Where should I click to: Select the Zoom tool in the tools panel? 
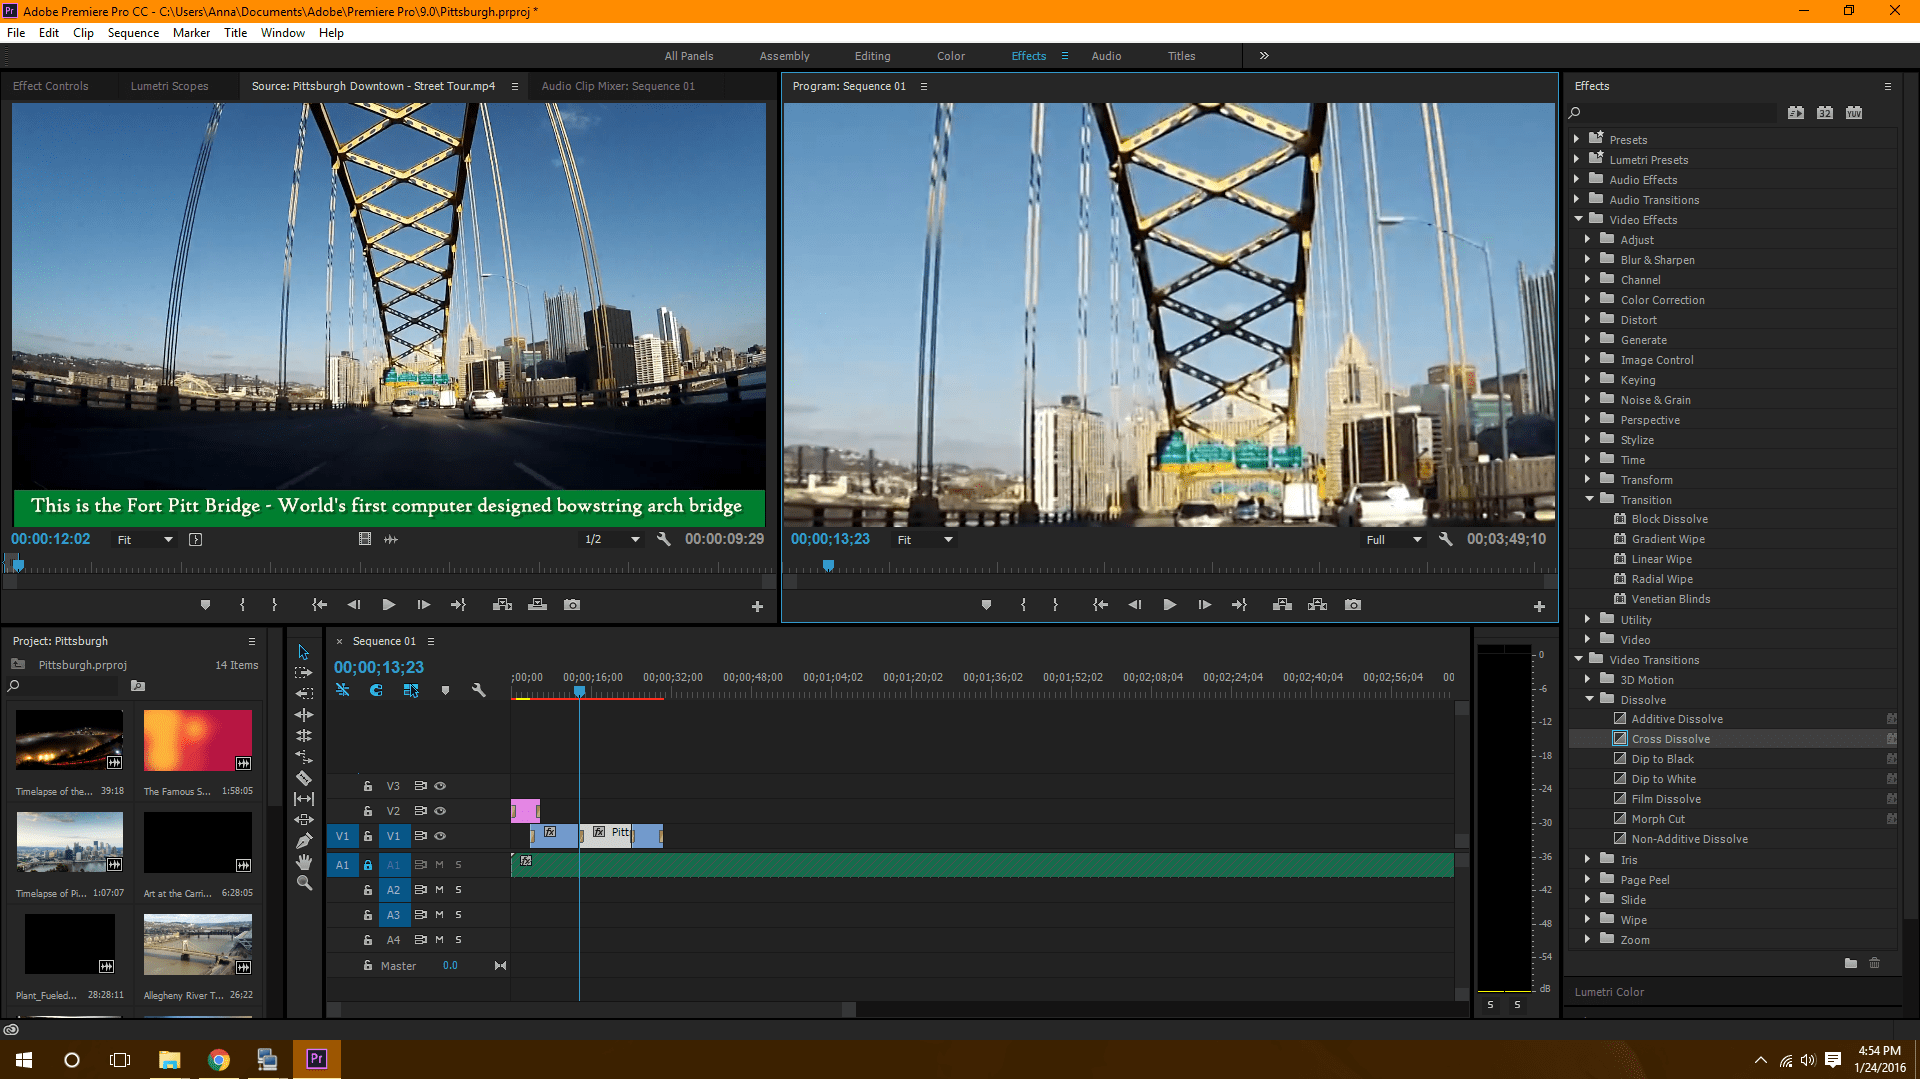point(304,883)
